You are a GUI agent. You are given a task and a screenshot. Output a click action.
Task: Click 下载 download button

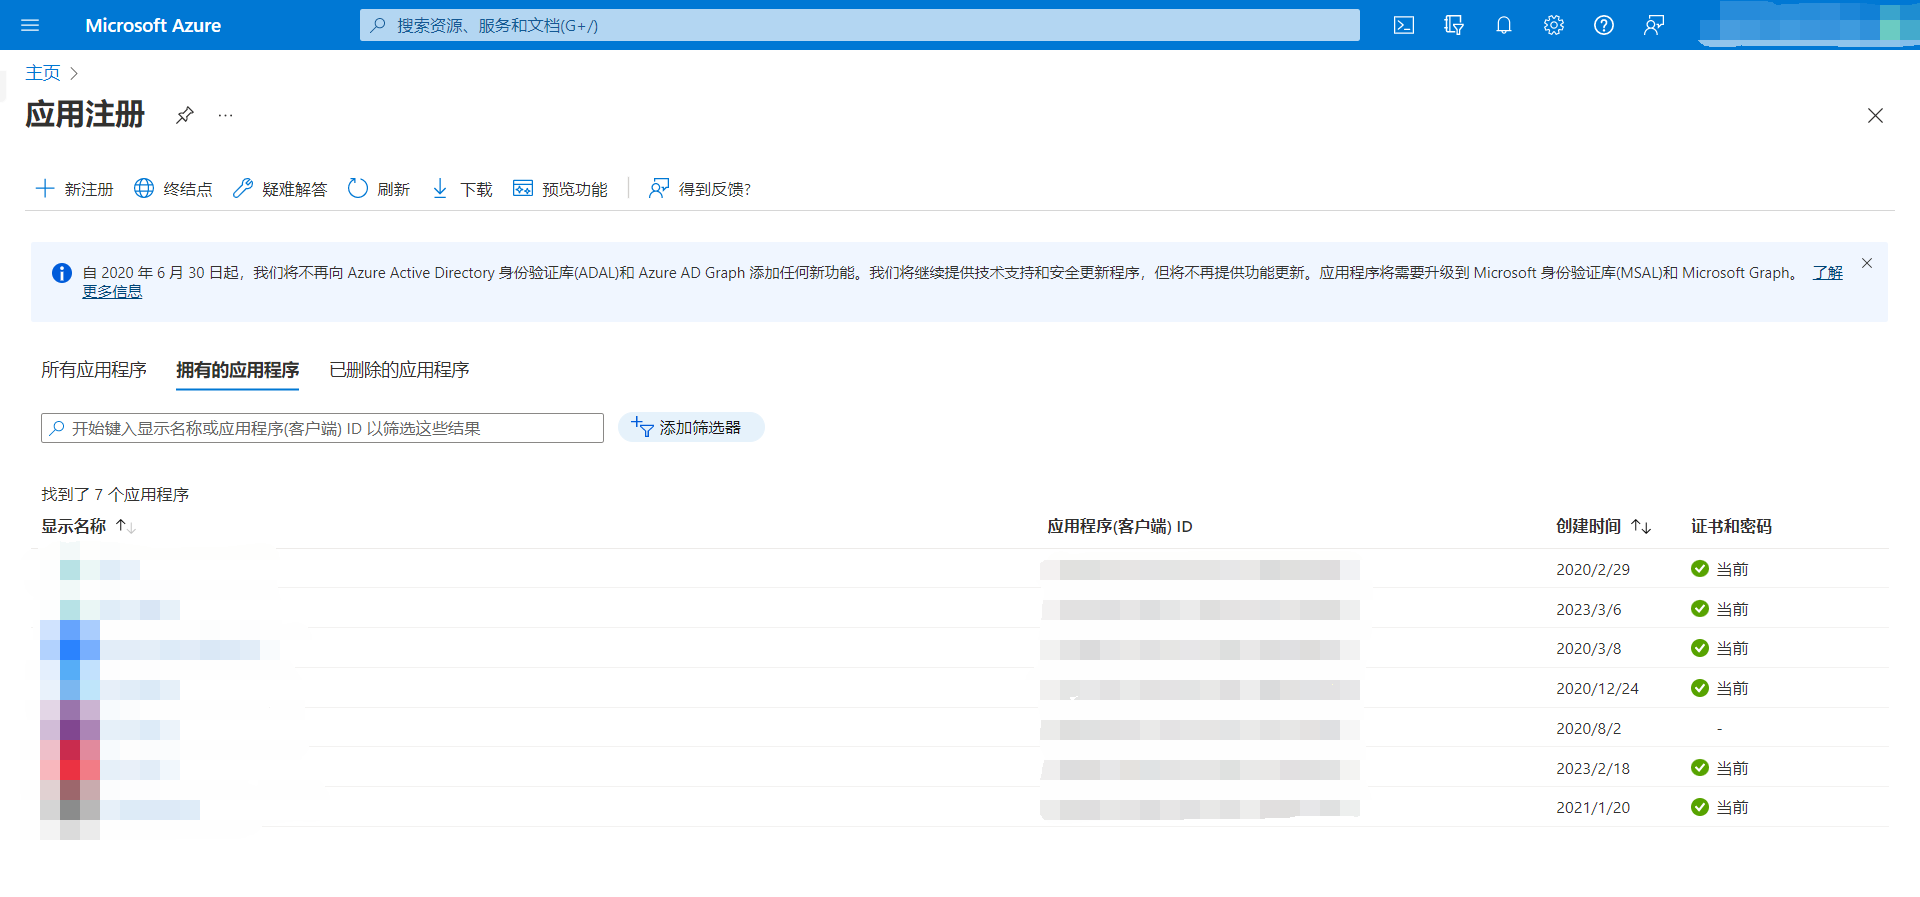462,189
